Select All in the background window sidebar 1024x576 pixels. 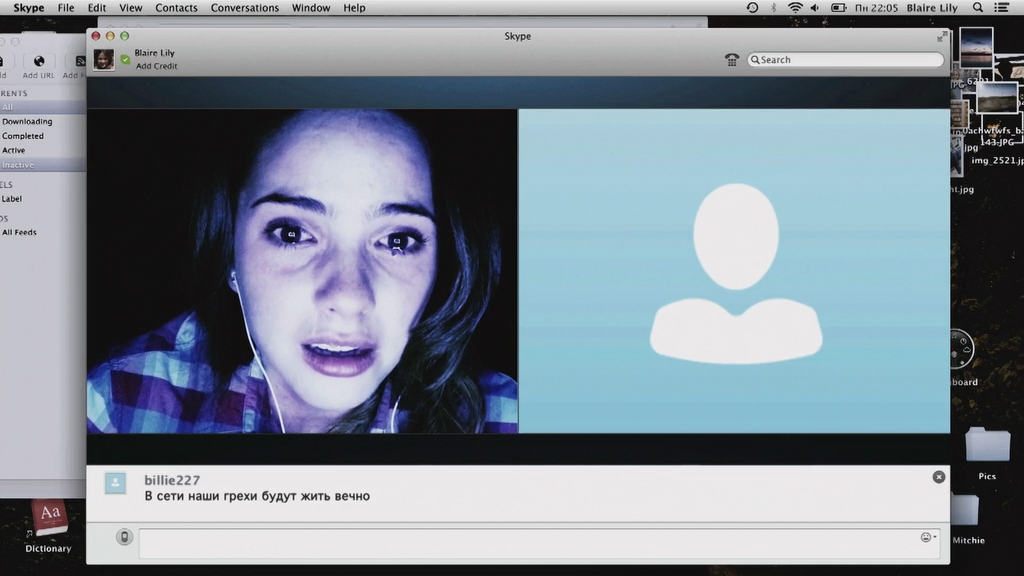coord(42,107)
